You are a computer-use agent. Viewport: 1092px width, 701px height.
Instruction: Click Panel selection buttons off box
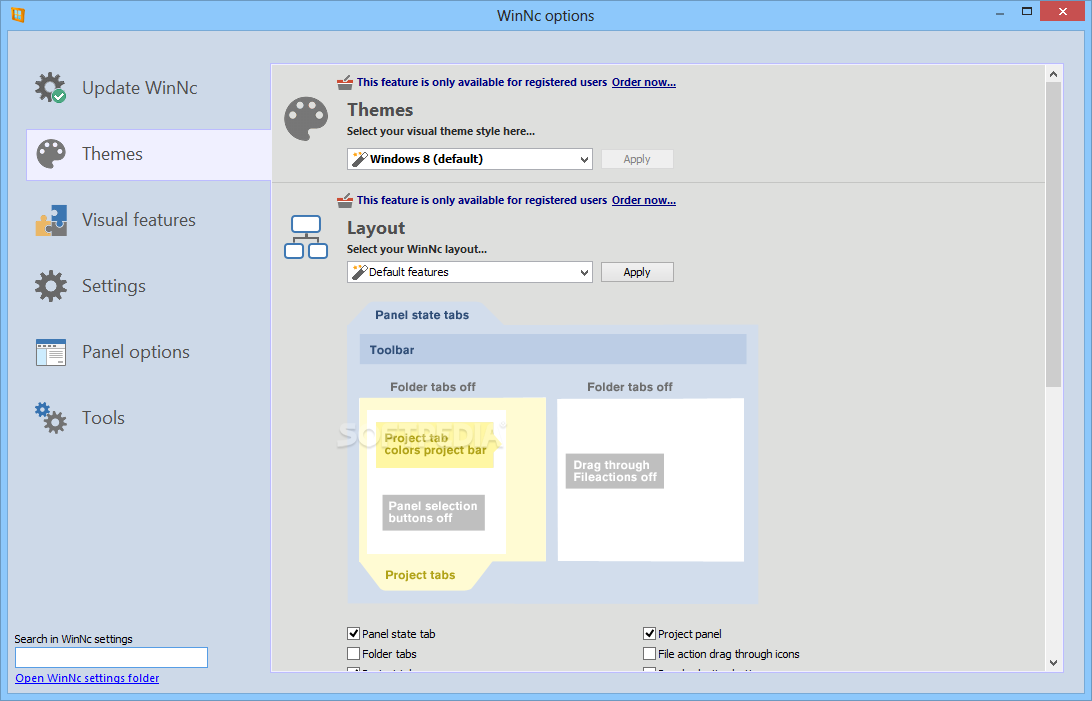coord(433,512)
